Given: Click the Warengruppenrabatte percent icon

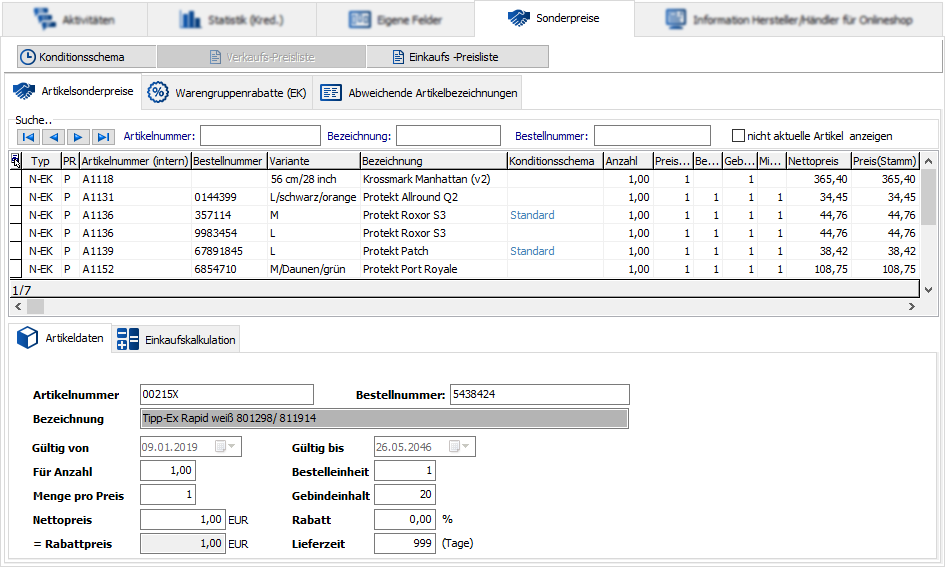Looking at the screenshot, I should [158, 92].
